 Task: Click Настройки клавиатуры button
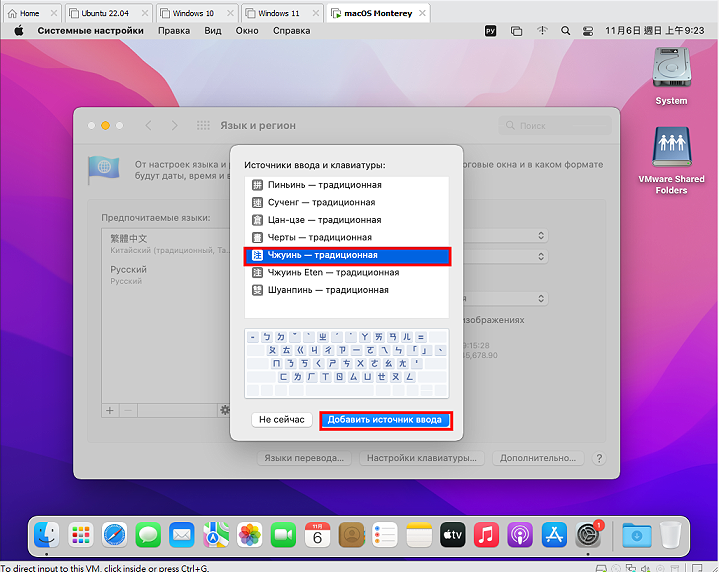pos(422,458)
